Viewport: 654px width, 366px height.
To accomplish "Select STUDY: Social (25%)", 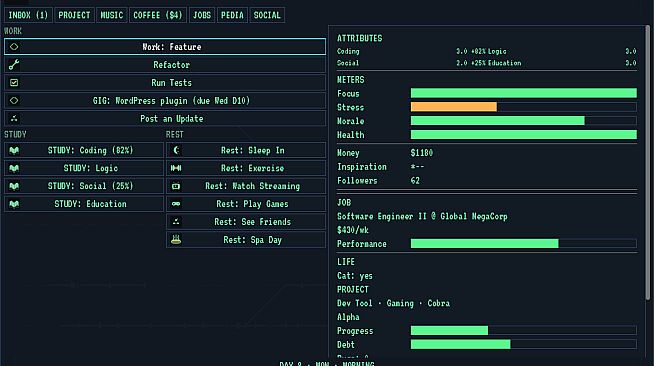I will [84, 186].
